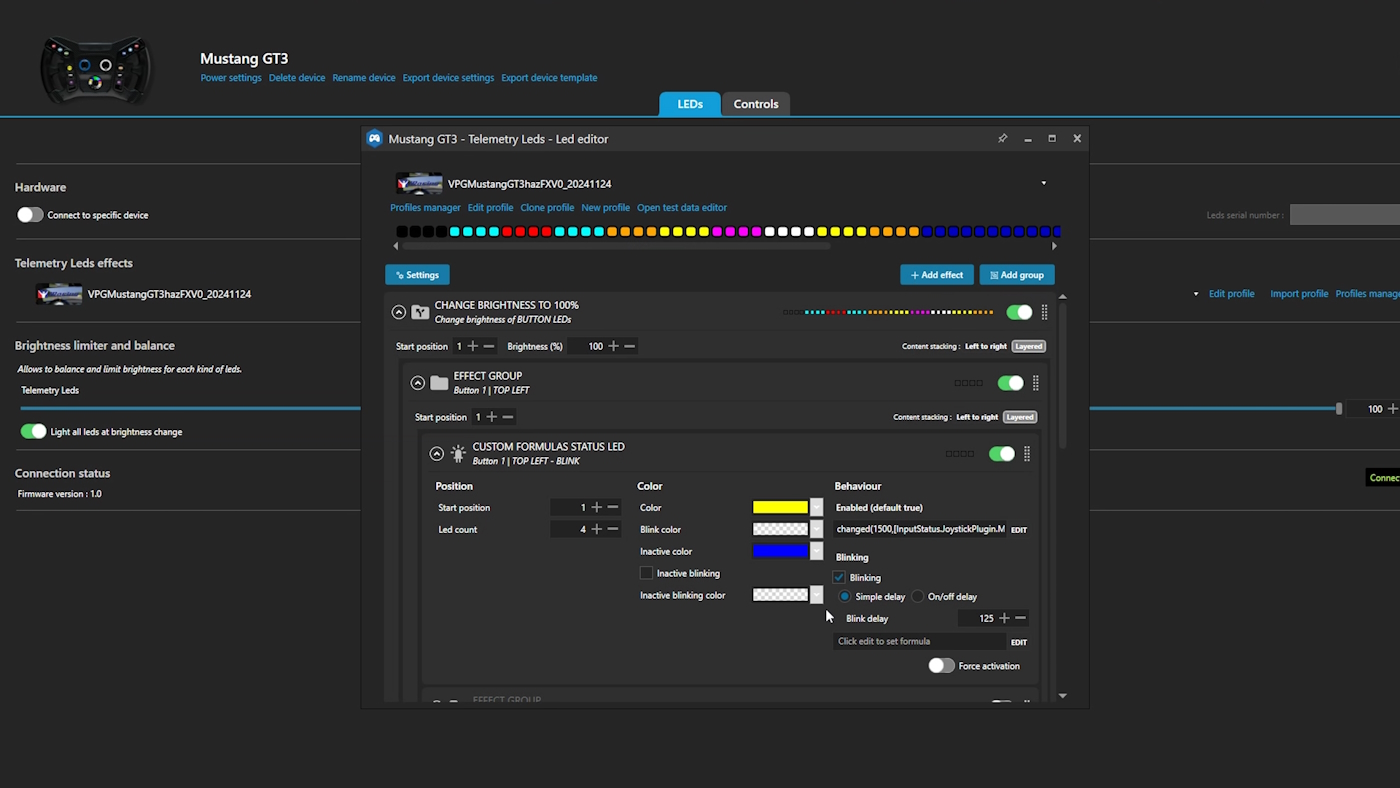This screenshot has width=1400, height=788.
Task: Increase Blink delay with plus icon
Action: 1004,618
